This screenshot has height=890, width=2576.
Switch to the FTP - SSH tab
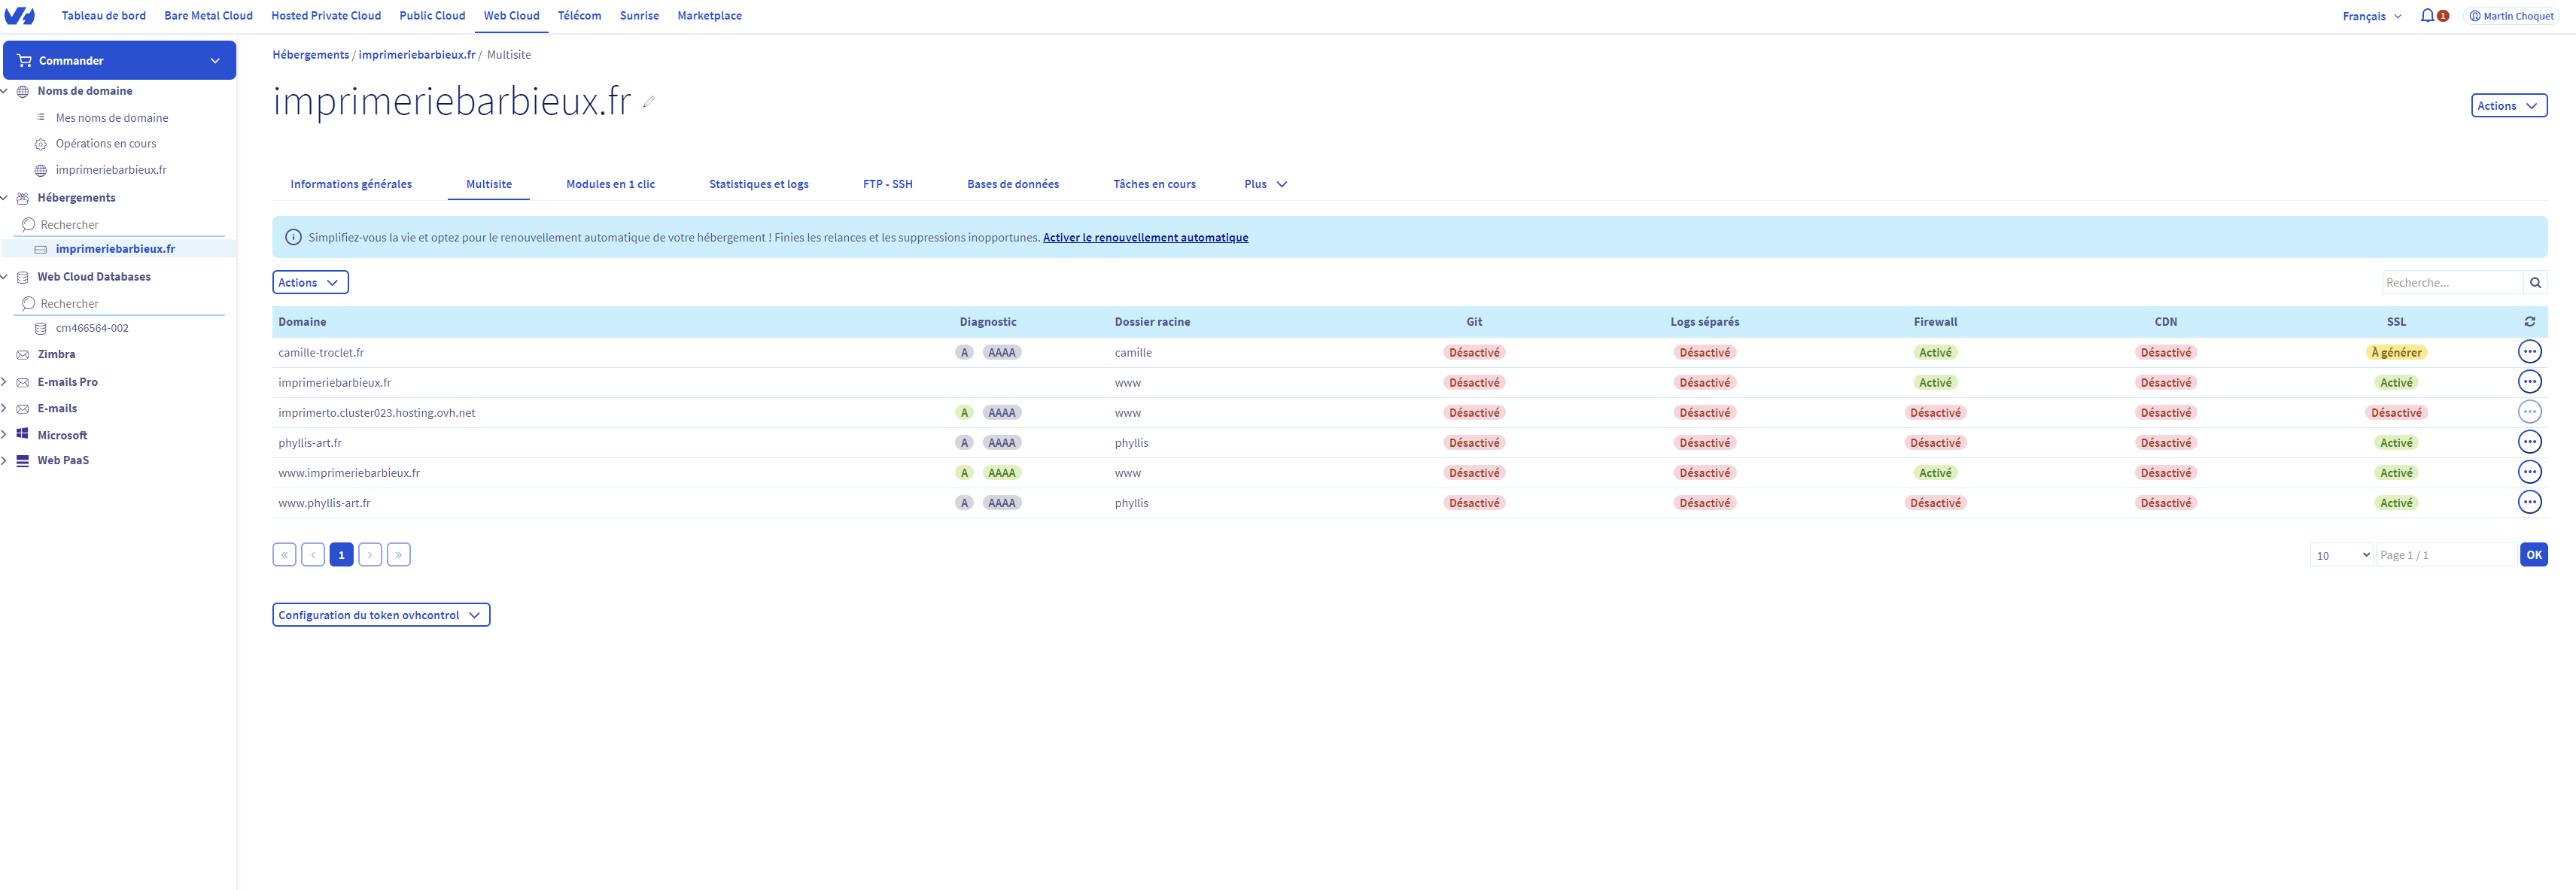tap(887, 184)
